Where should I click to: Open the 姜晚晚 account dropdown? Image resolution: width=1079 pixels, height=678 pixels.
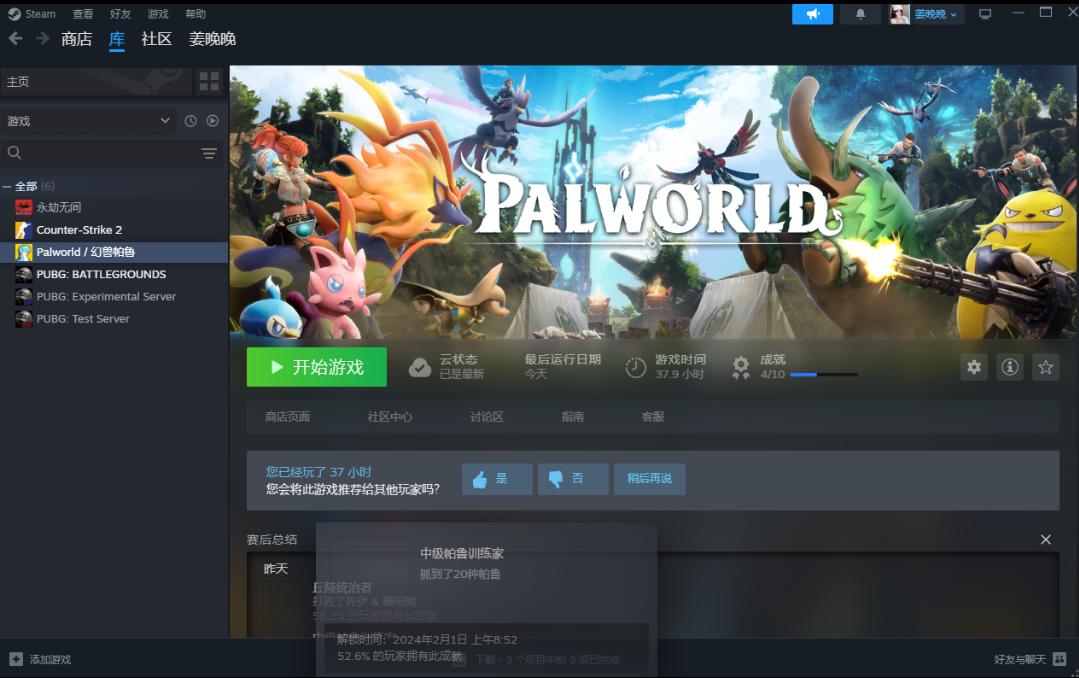tap(927, 14)
